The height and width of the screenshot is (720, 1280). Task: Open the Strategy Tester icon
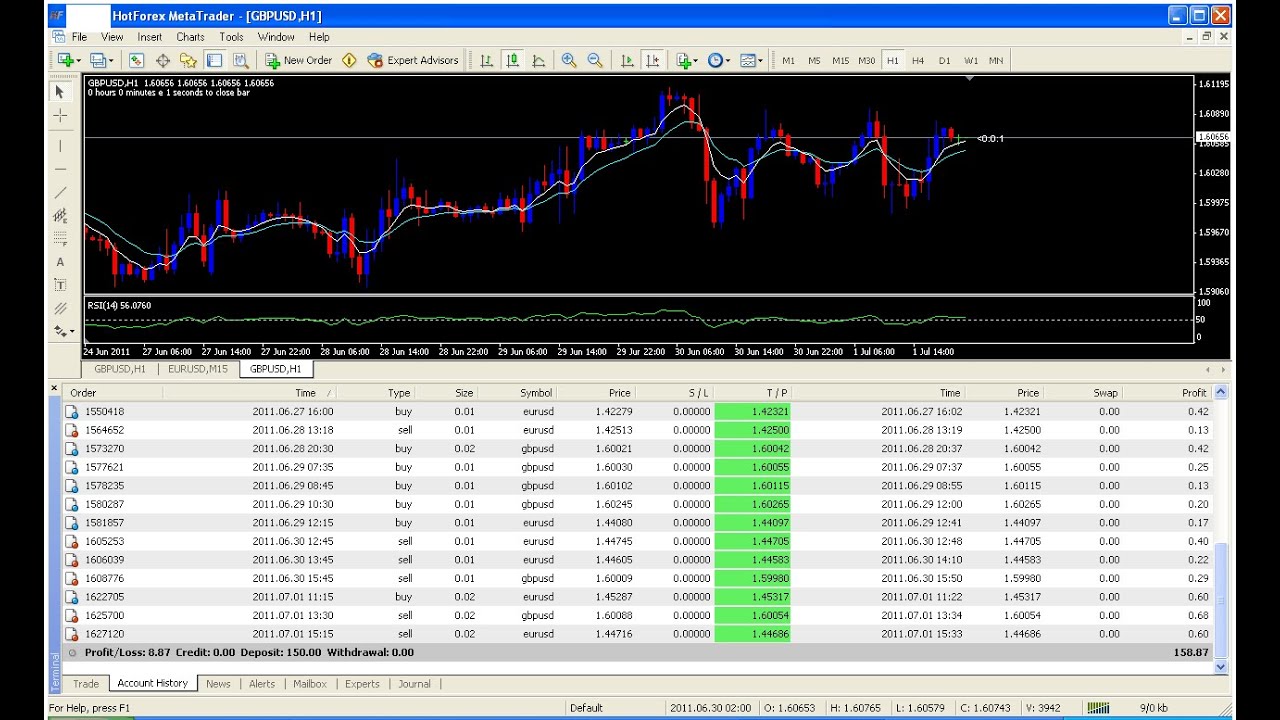[x=240, y=60]
